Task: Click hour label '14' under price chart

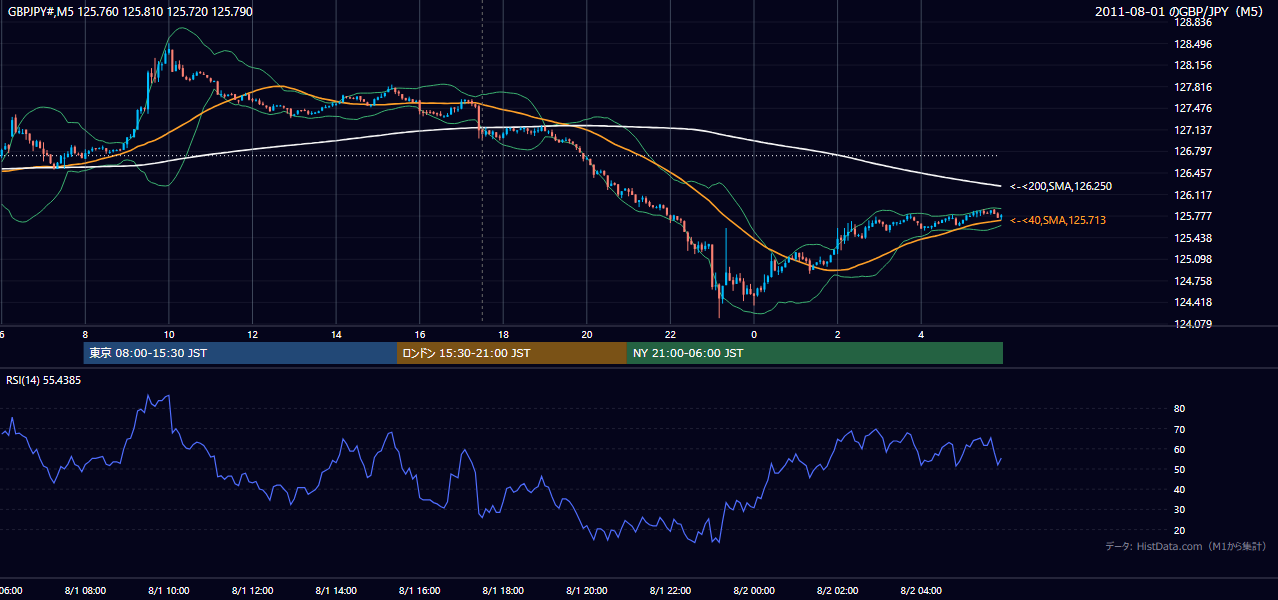Action: click(x=337, y=335)
